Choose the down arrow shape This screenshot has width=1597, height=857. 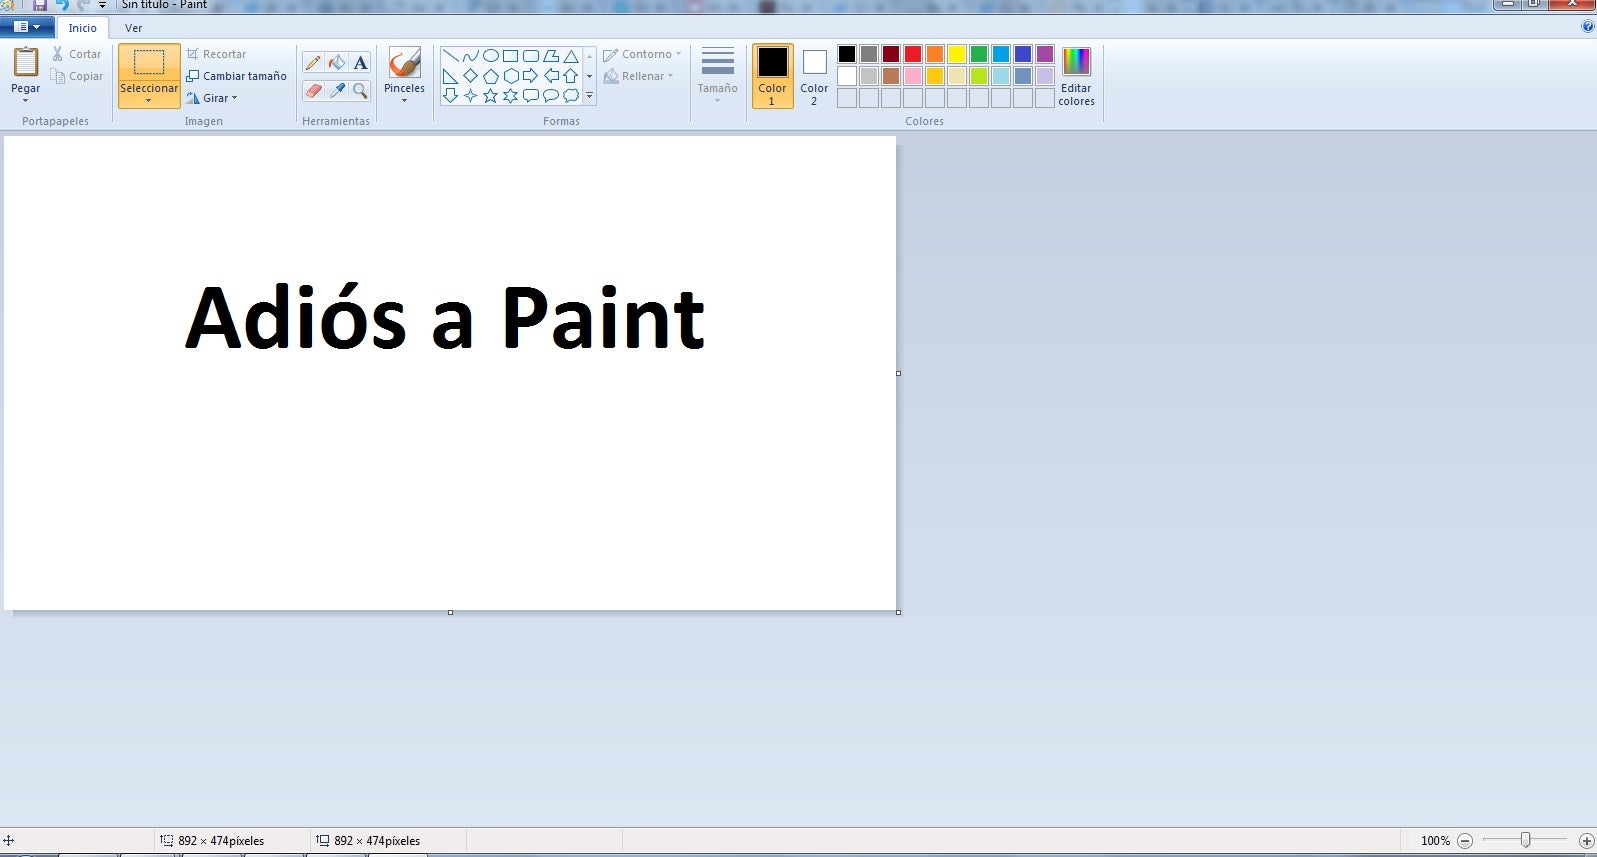[451, 96]
